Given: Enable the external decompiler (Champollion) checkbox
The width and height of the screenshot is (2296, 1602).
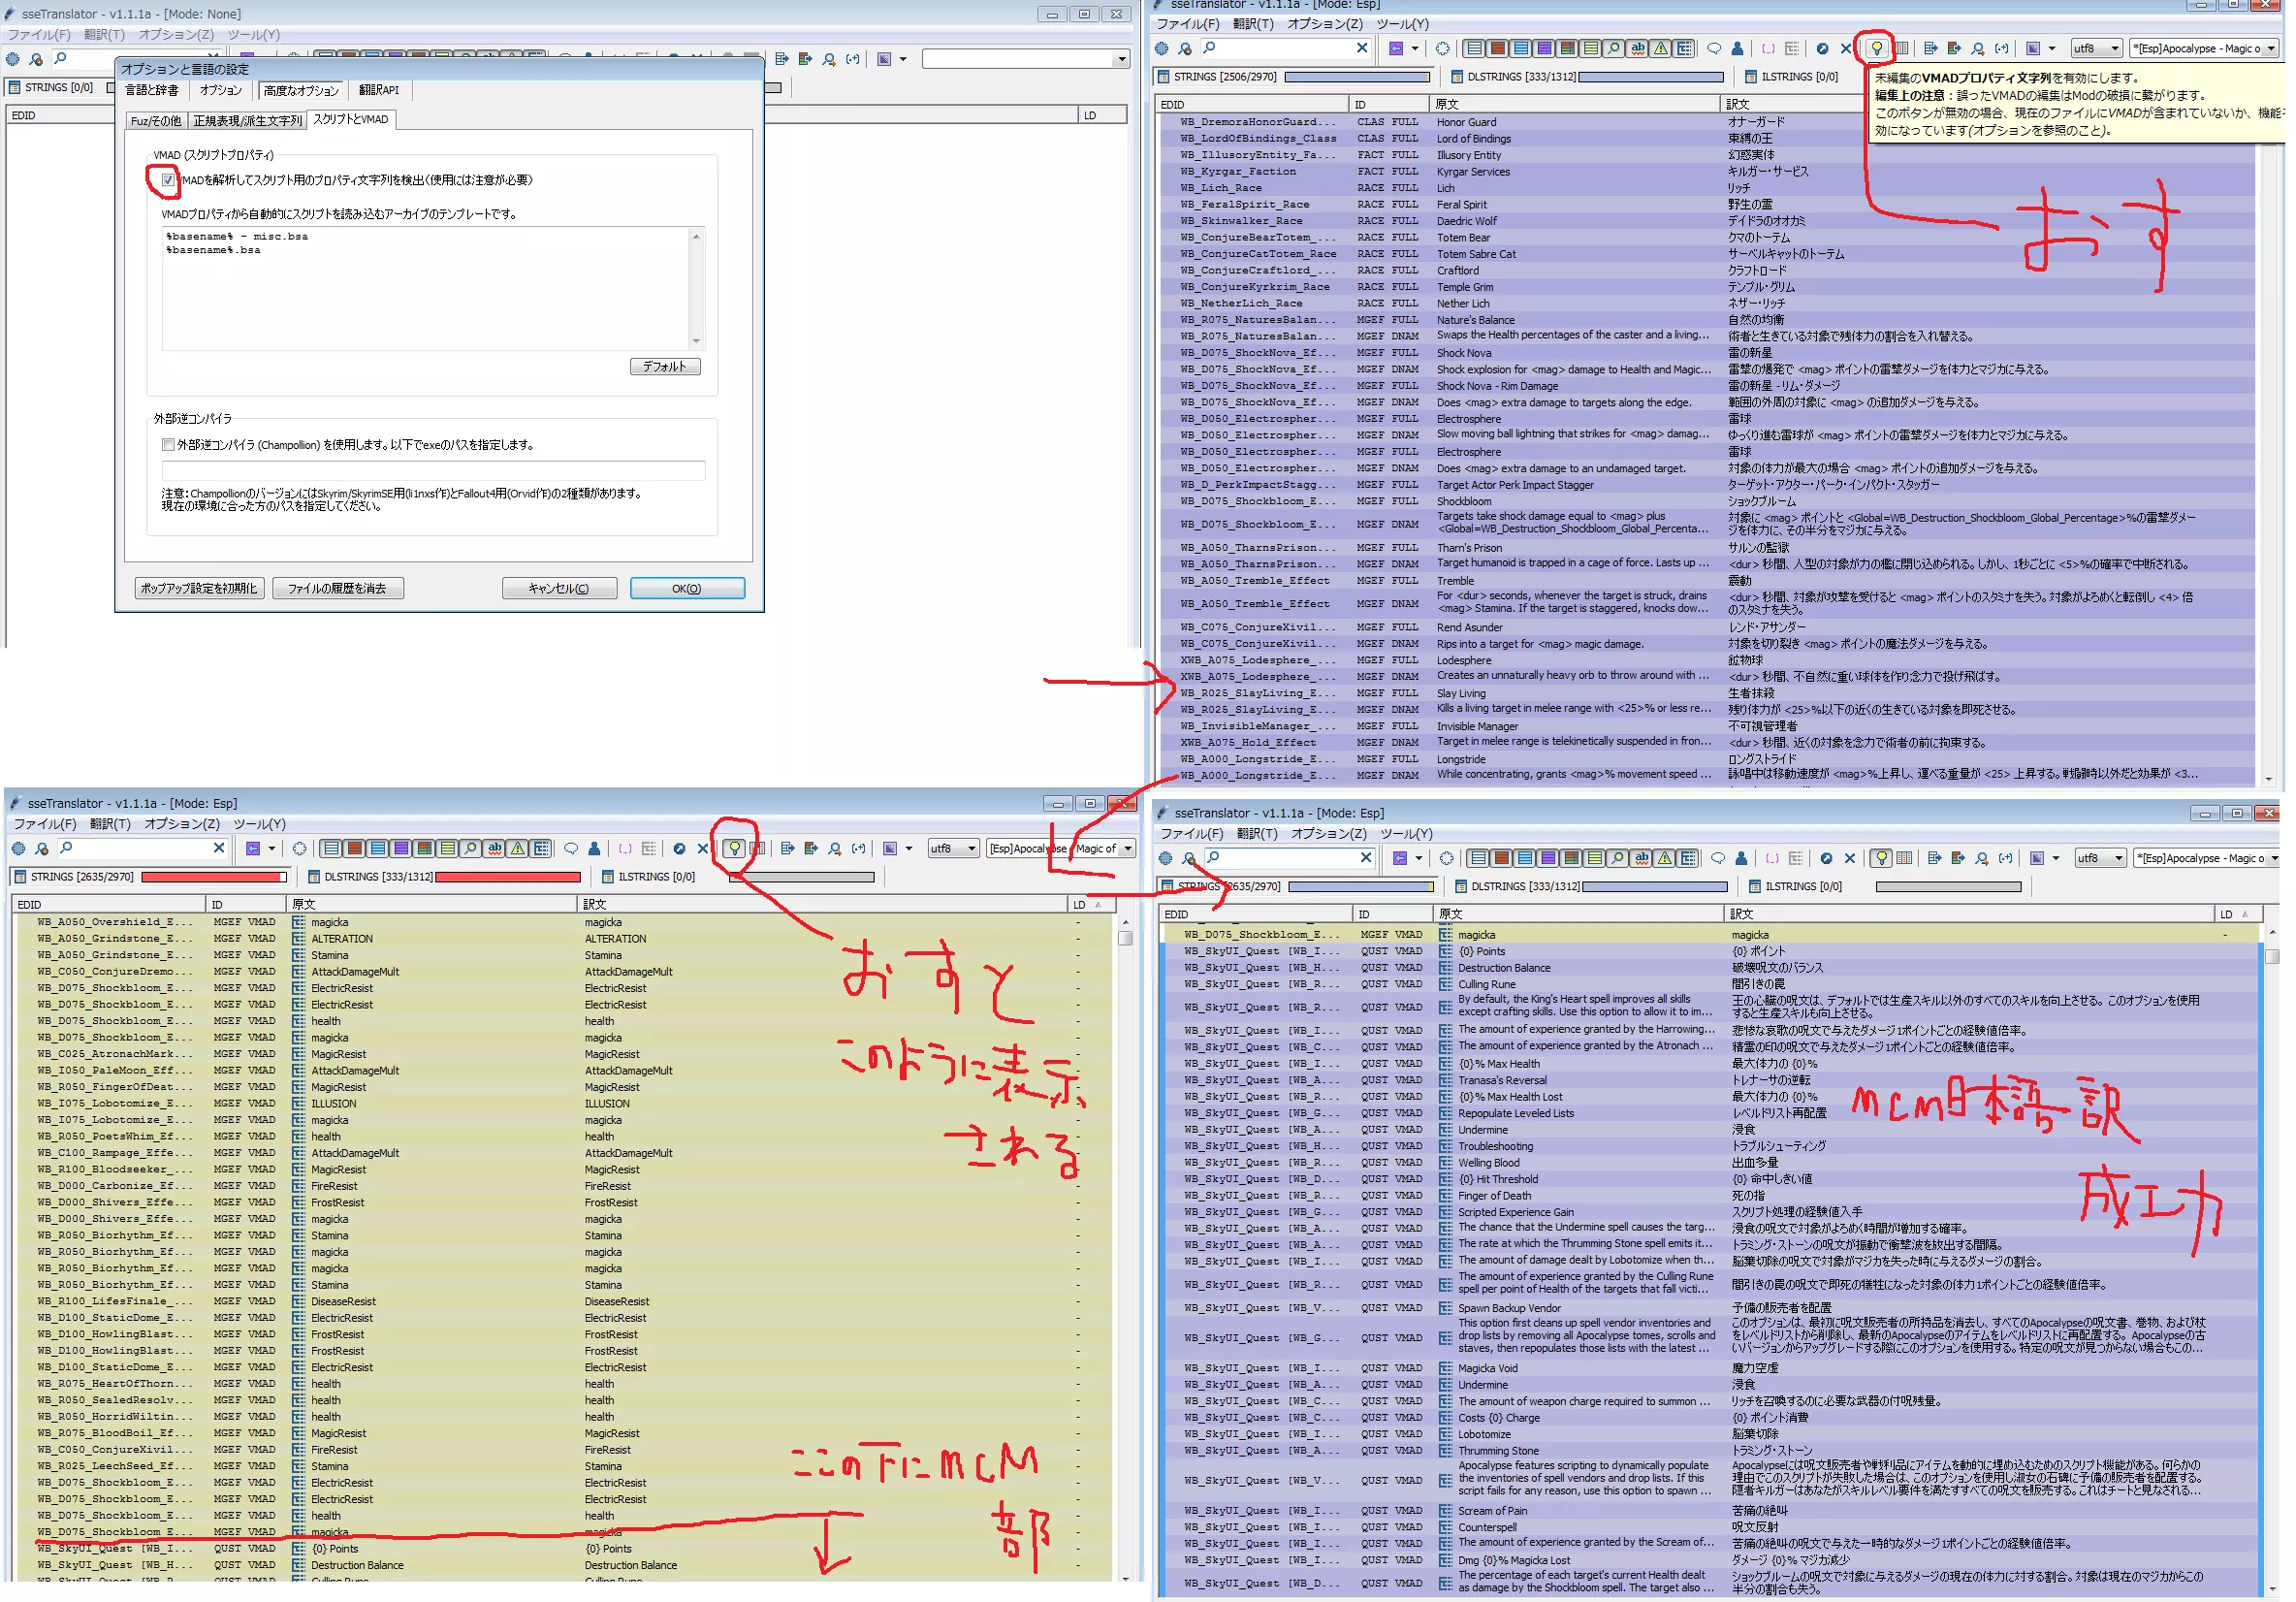Looking at the screenshot, I should (168, 445).
